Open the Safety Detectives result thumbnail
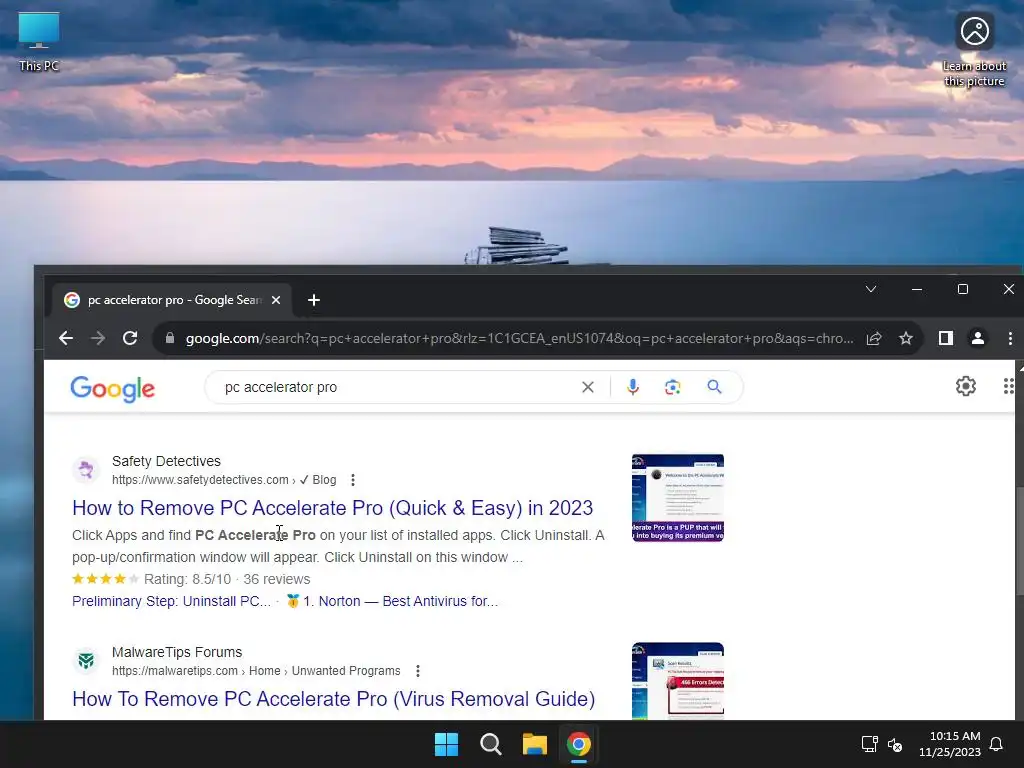This screenshot has height=768, width=1024. click(678, 498)
